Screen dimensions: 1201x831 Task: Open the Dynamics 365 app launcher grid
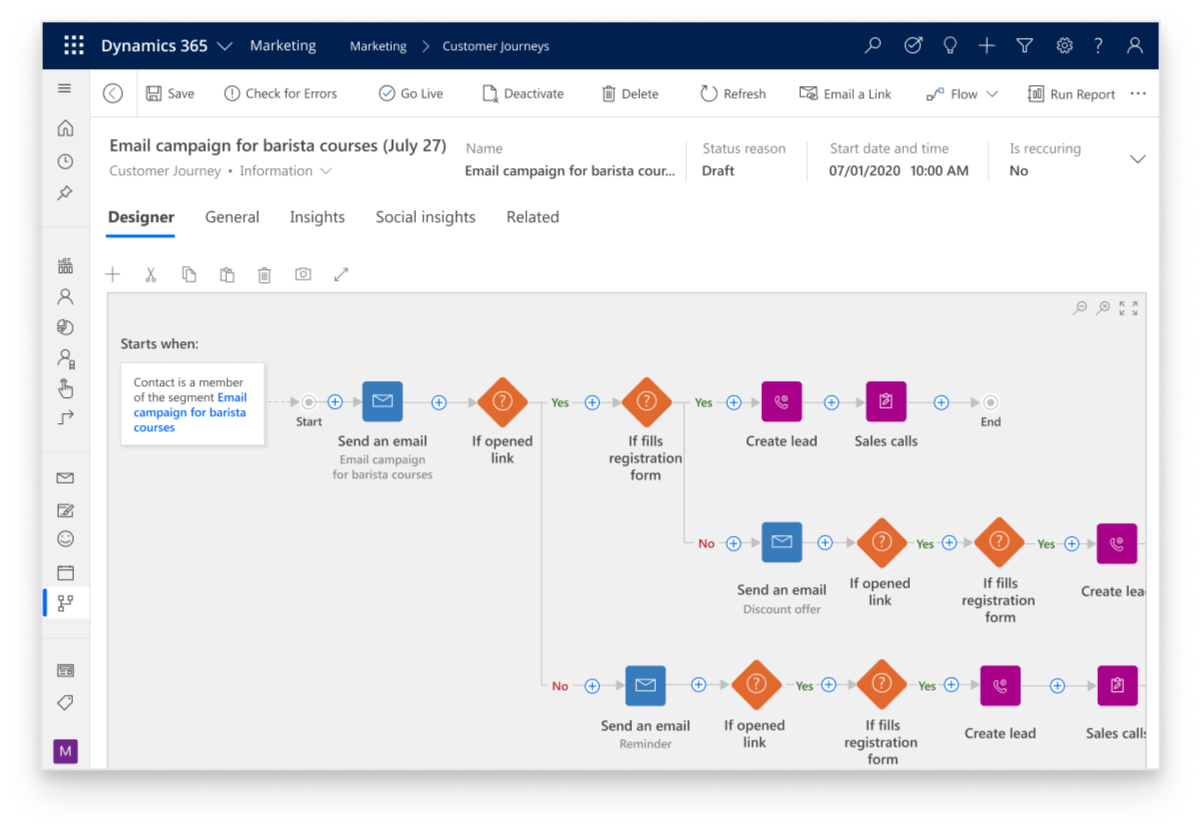pos(74,46)
